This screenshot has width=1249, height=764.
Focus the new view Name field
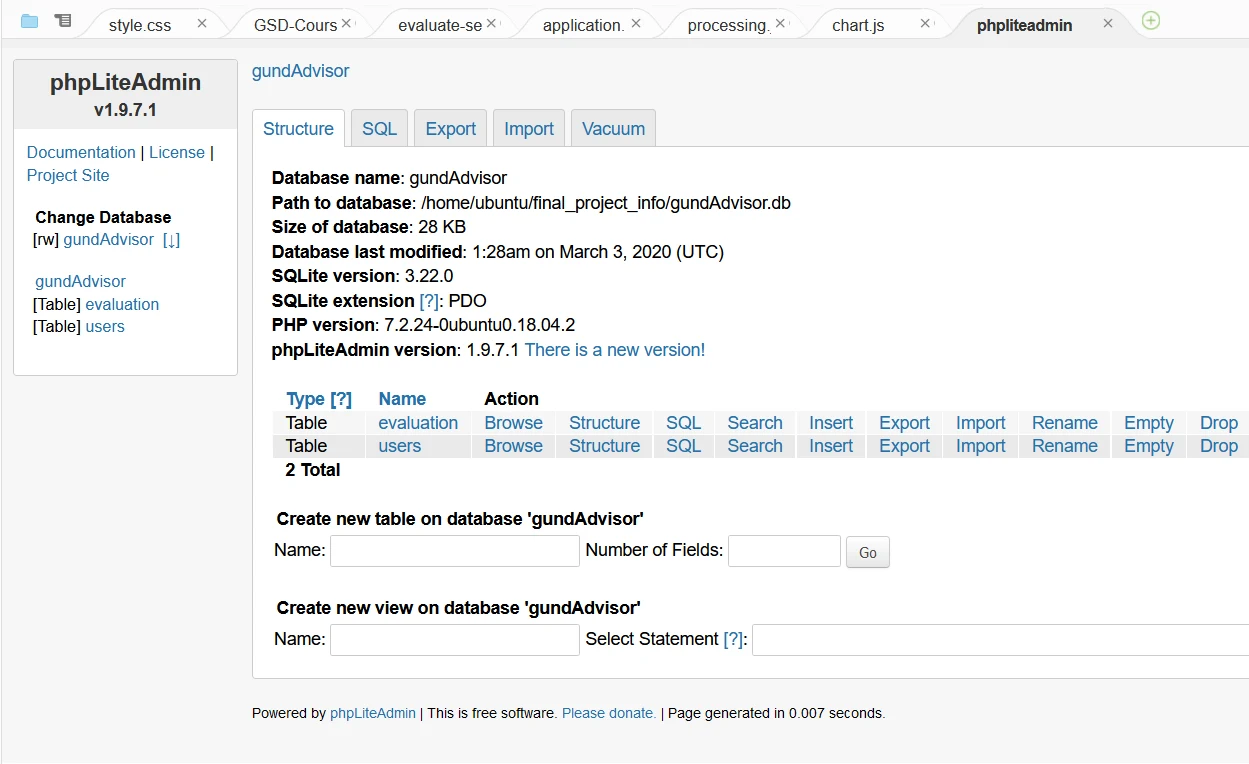[455, 640]
